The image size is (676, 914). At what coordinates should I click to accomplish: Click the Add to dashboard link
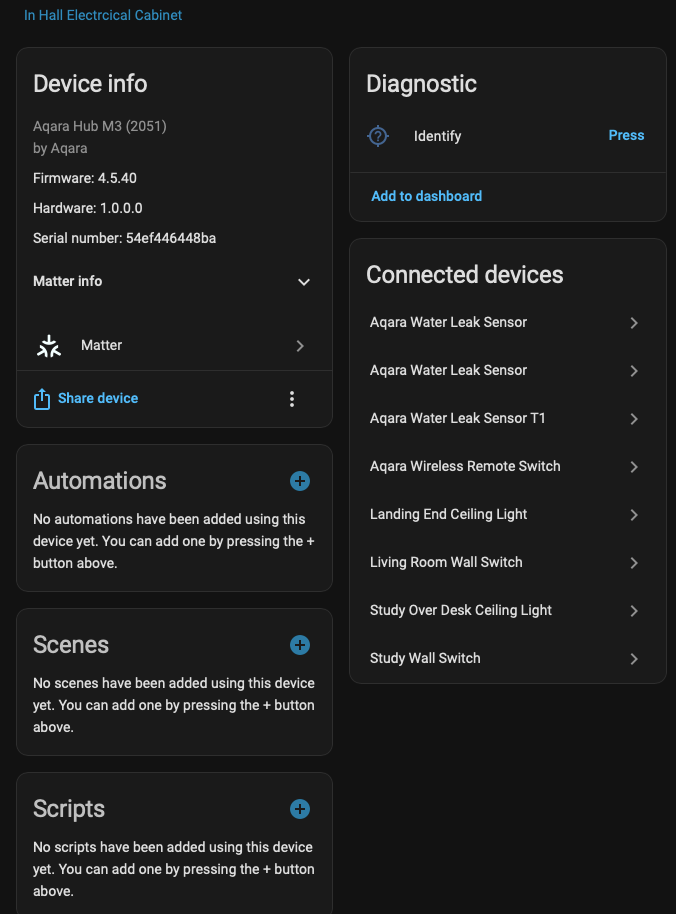426,196
